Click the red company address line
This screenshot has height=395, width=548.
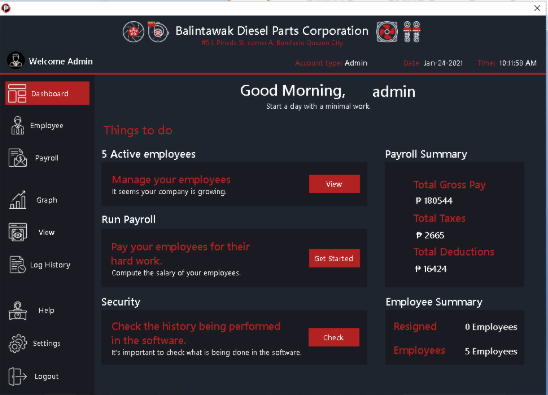272,43
